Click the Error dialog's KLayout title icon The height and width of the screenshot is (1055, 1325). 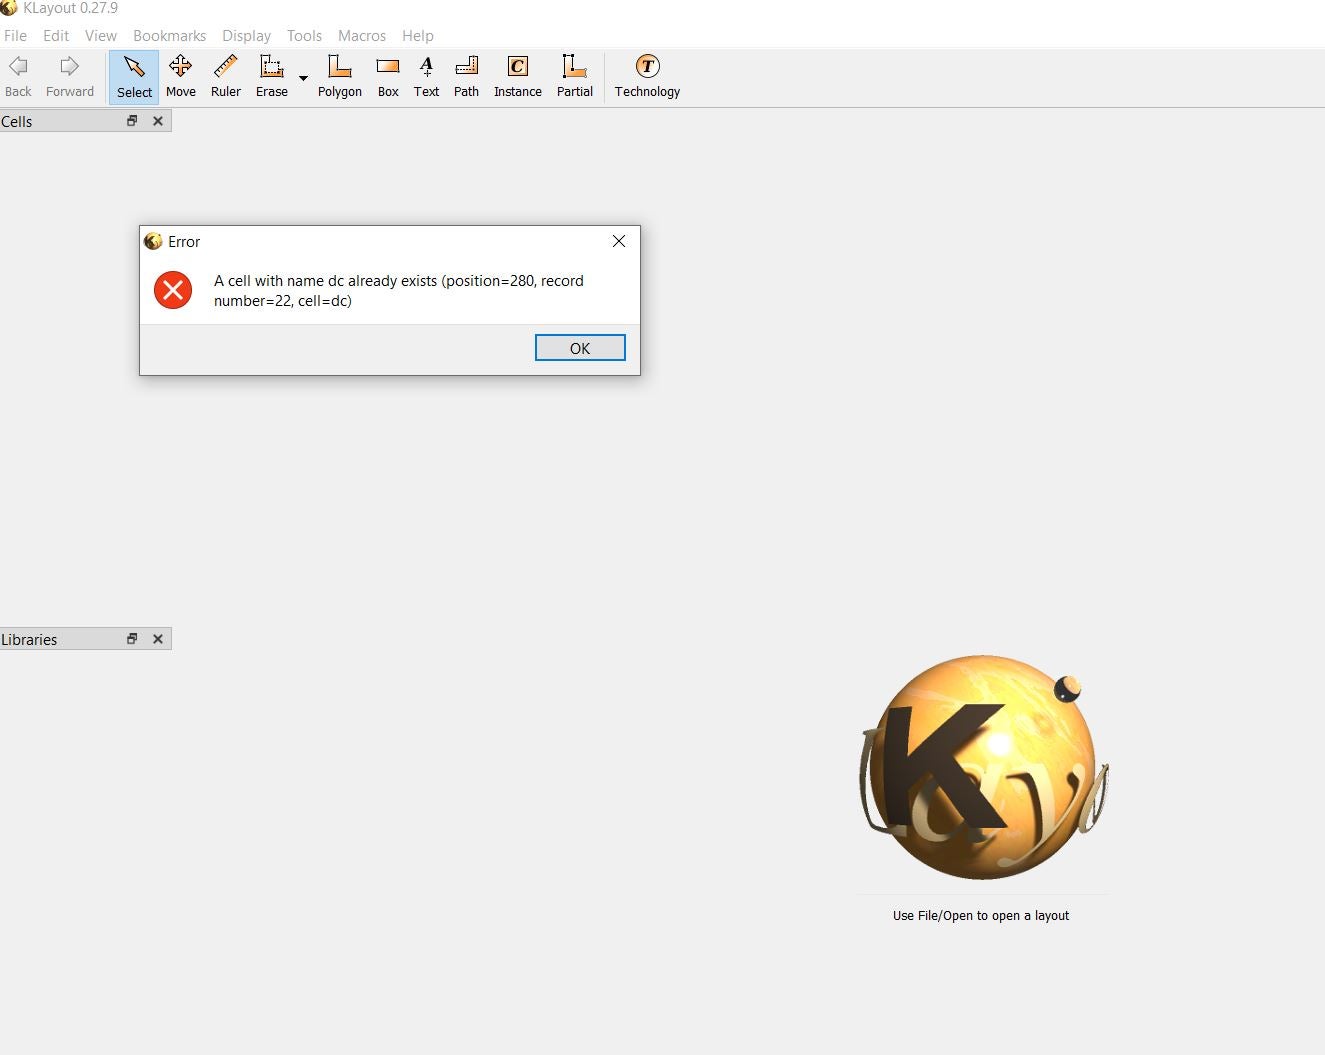[153, 241]
